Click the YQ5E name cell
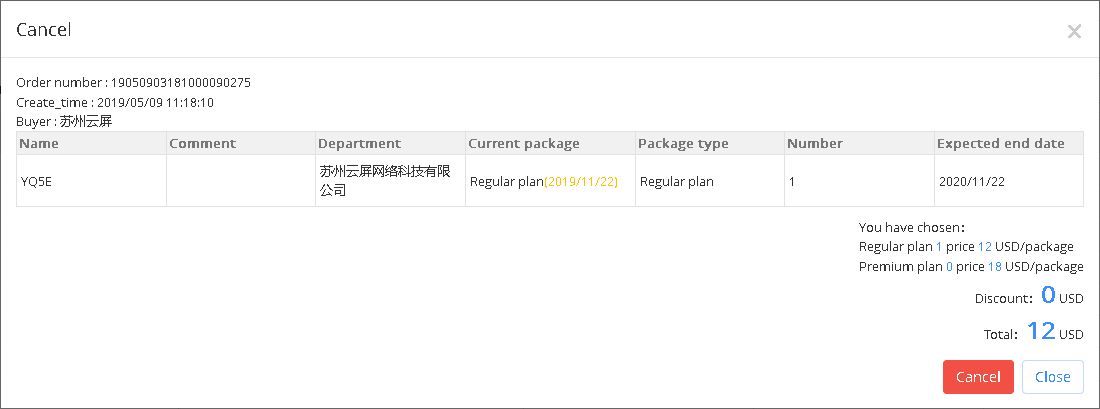The height and width of the screenshot is (409, 1100). point(91,181)
